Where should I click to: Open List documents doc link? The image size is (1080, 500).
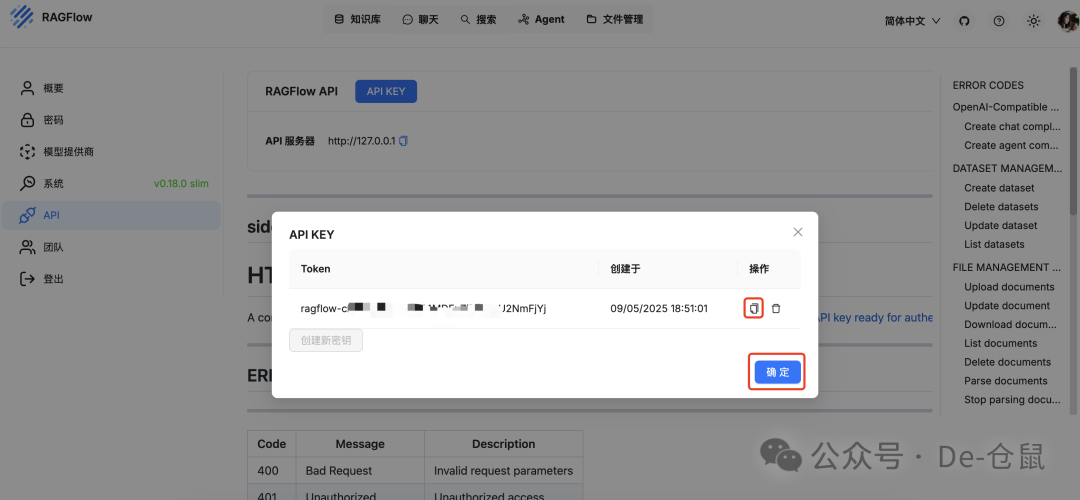click(x=1001, y=343)
